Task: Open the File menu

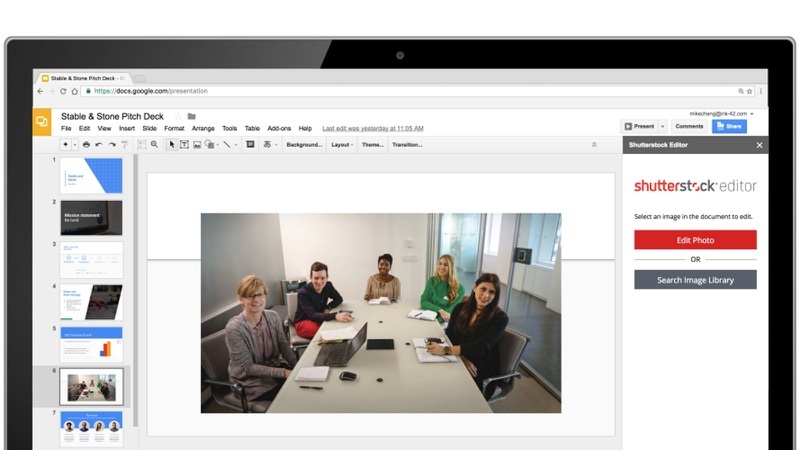Action: (x=66, y=129)
